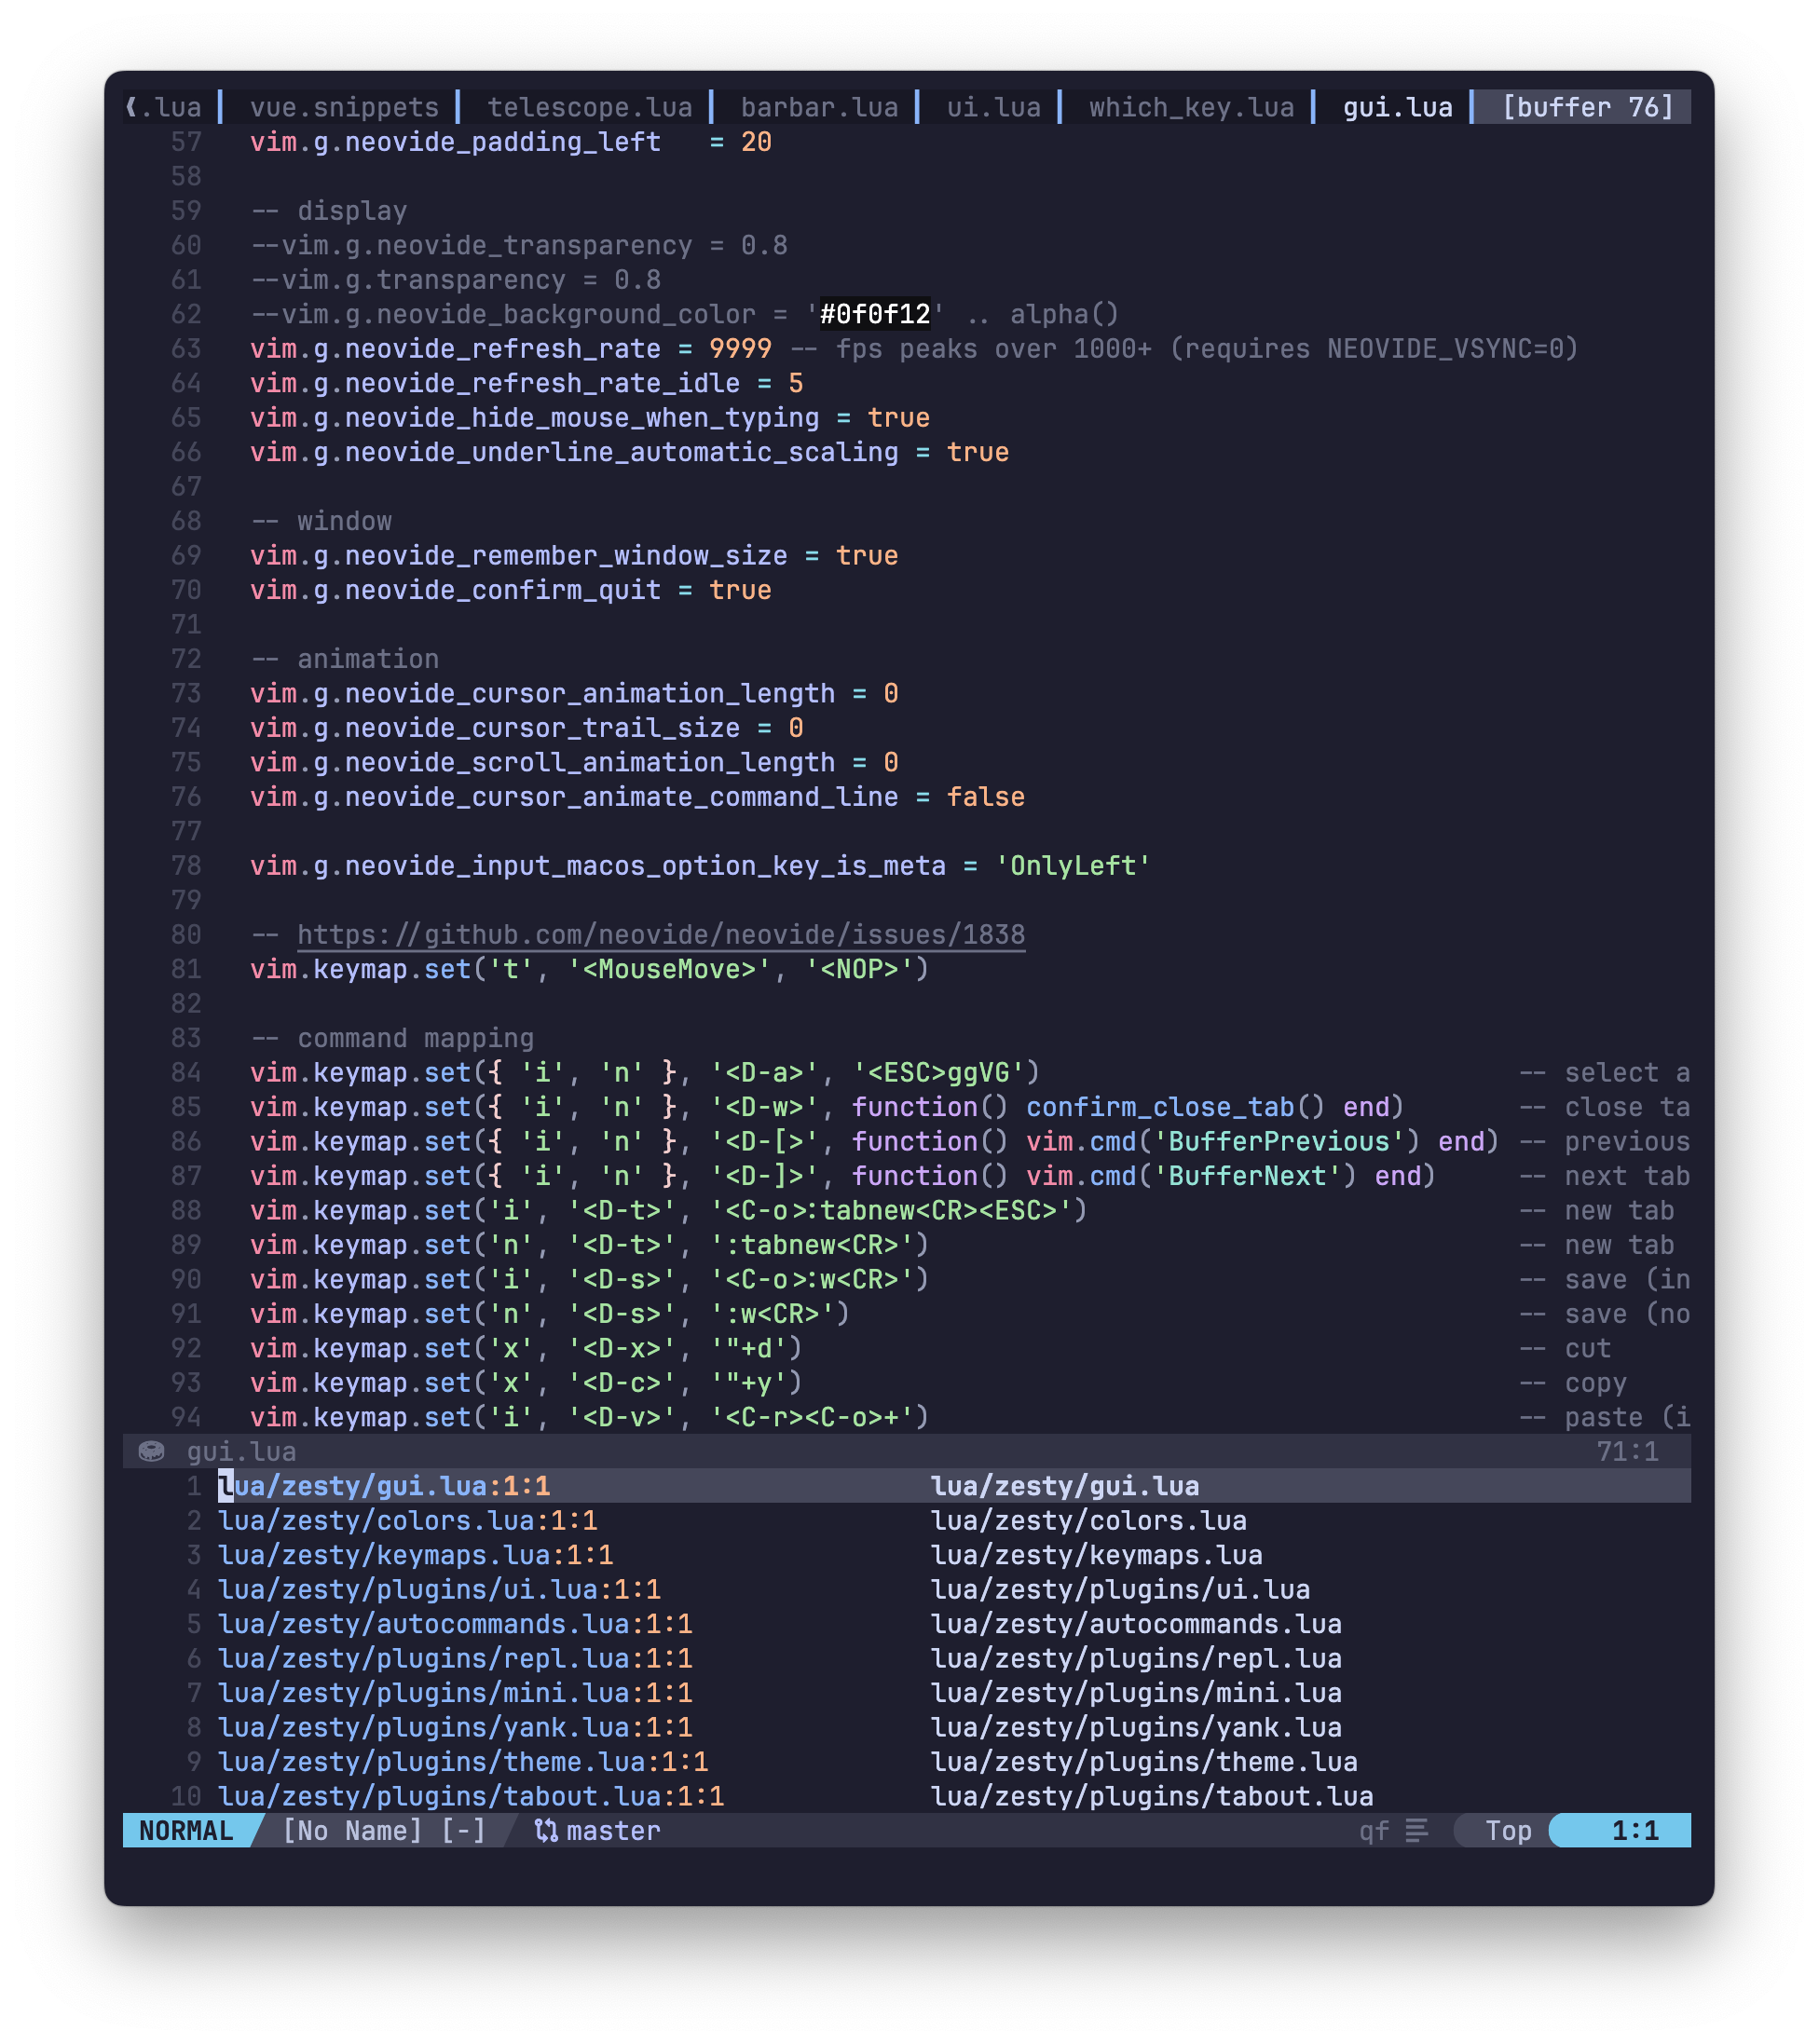Select the [buffer 76] tab
This screenshot has height=2044, width=1819.
[1587, 107]
